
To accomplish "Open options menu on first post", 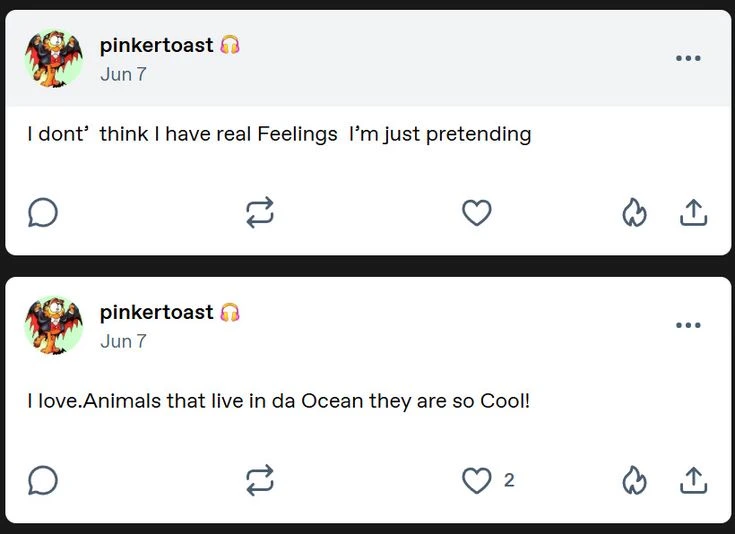I will (x=688, y=58).
